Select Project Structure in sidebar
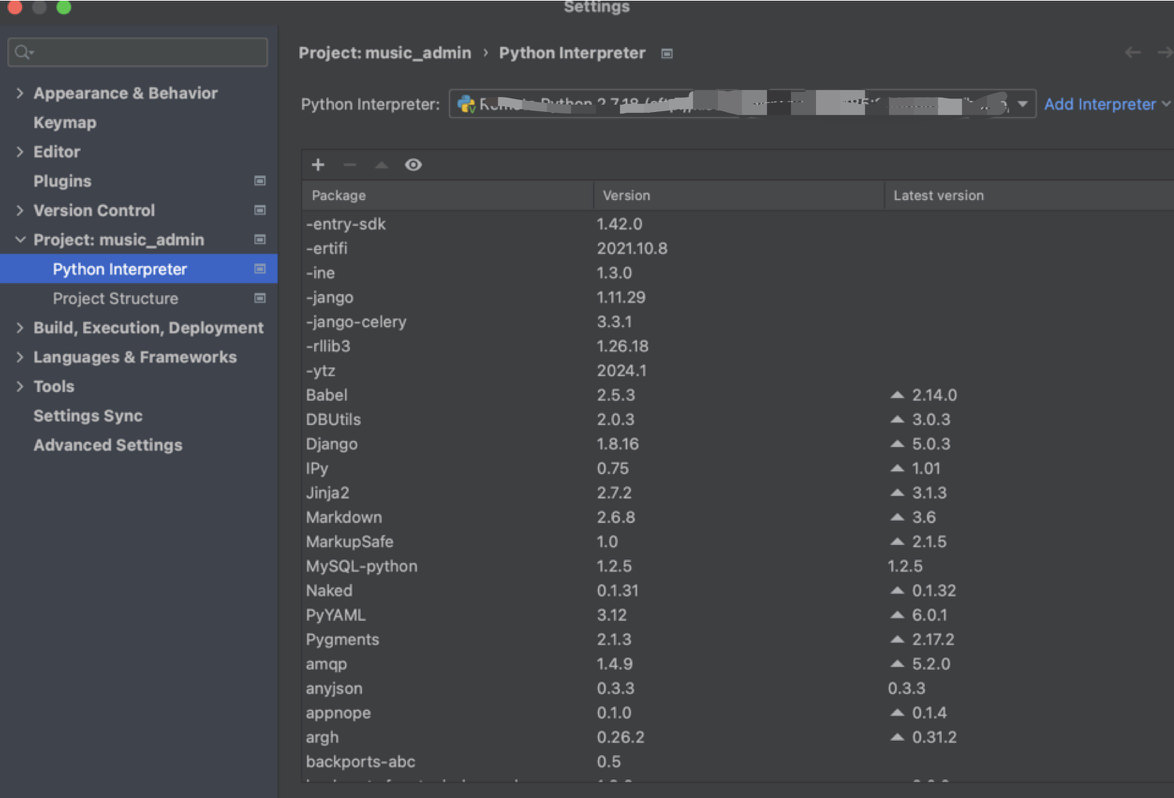This screenshot has width=1174, height=798. pyautogui.click(x=115, y=298)
